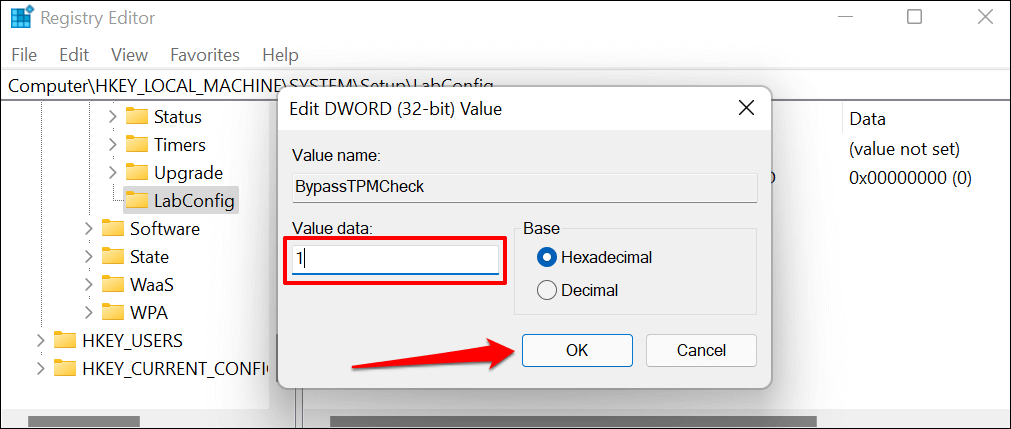Expand the State key
Image resolution: width=1011 pixels, height=429 pixels.
(88, 257)
